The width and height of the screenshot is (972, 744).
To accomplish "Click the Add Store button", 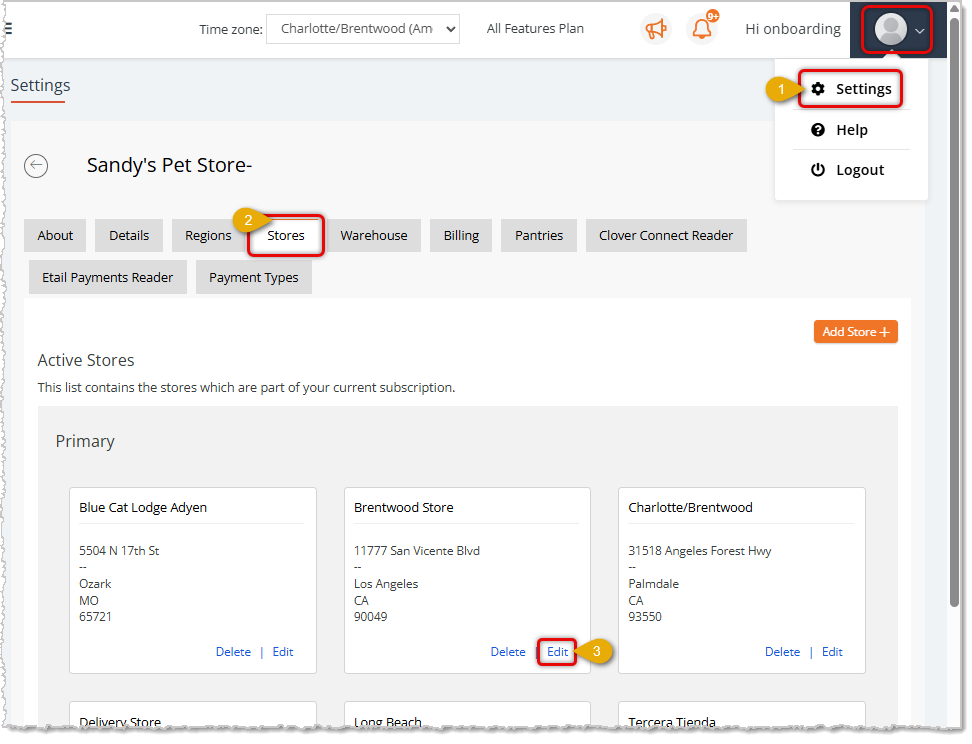I will (855, 332).
